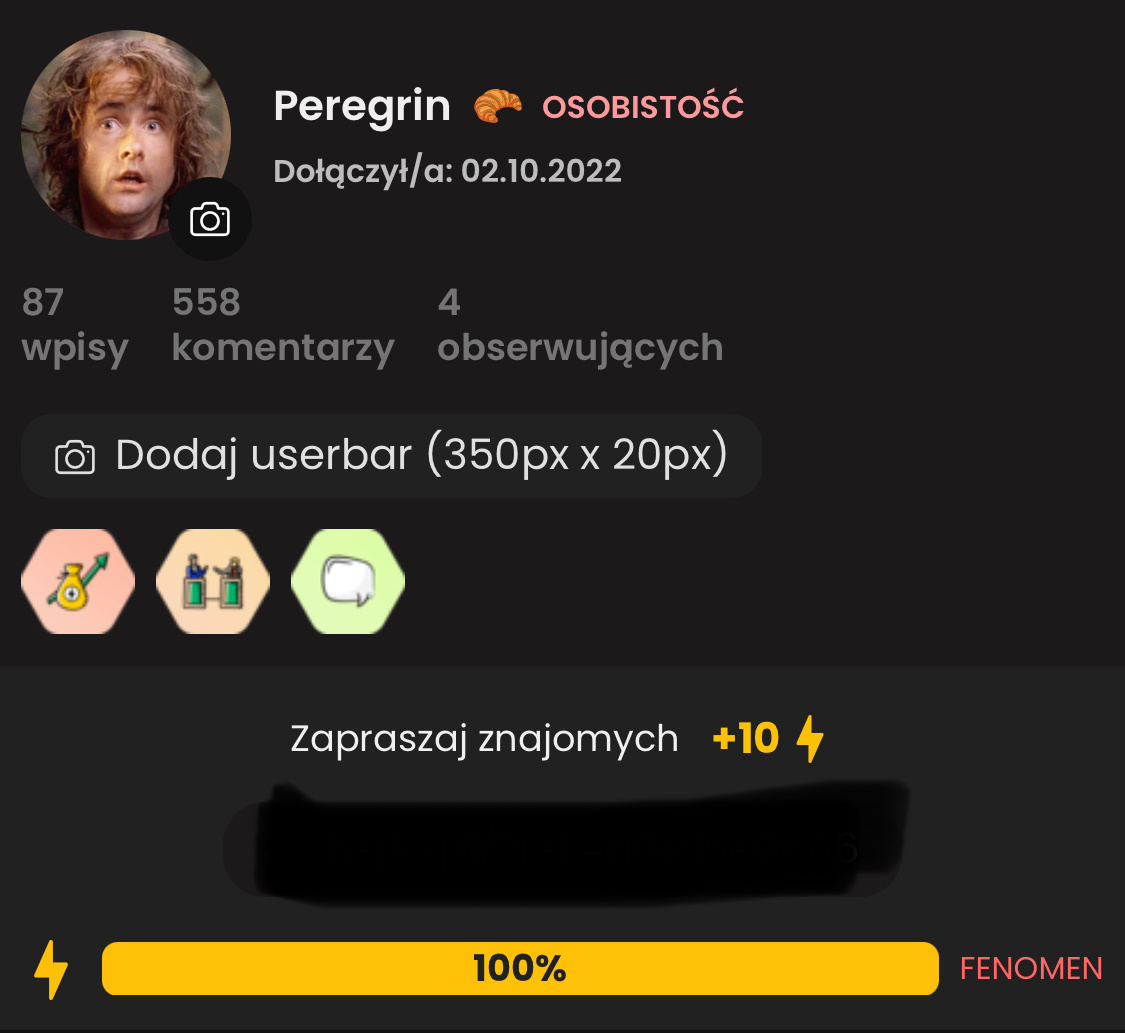Click the Zapraszaj znajomych text
Viewport: 1125px width, 1033px height.
click(484, 738)
